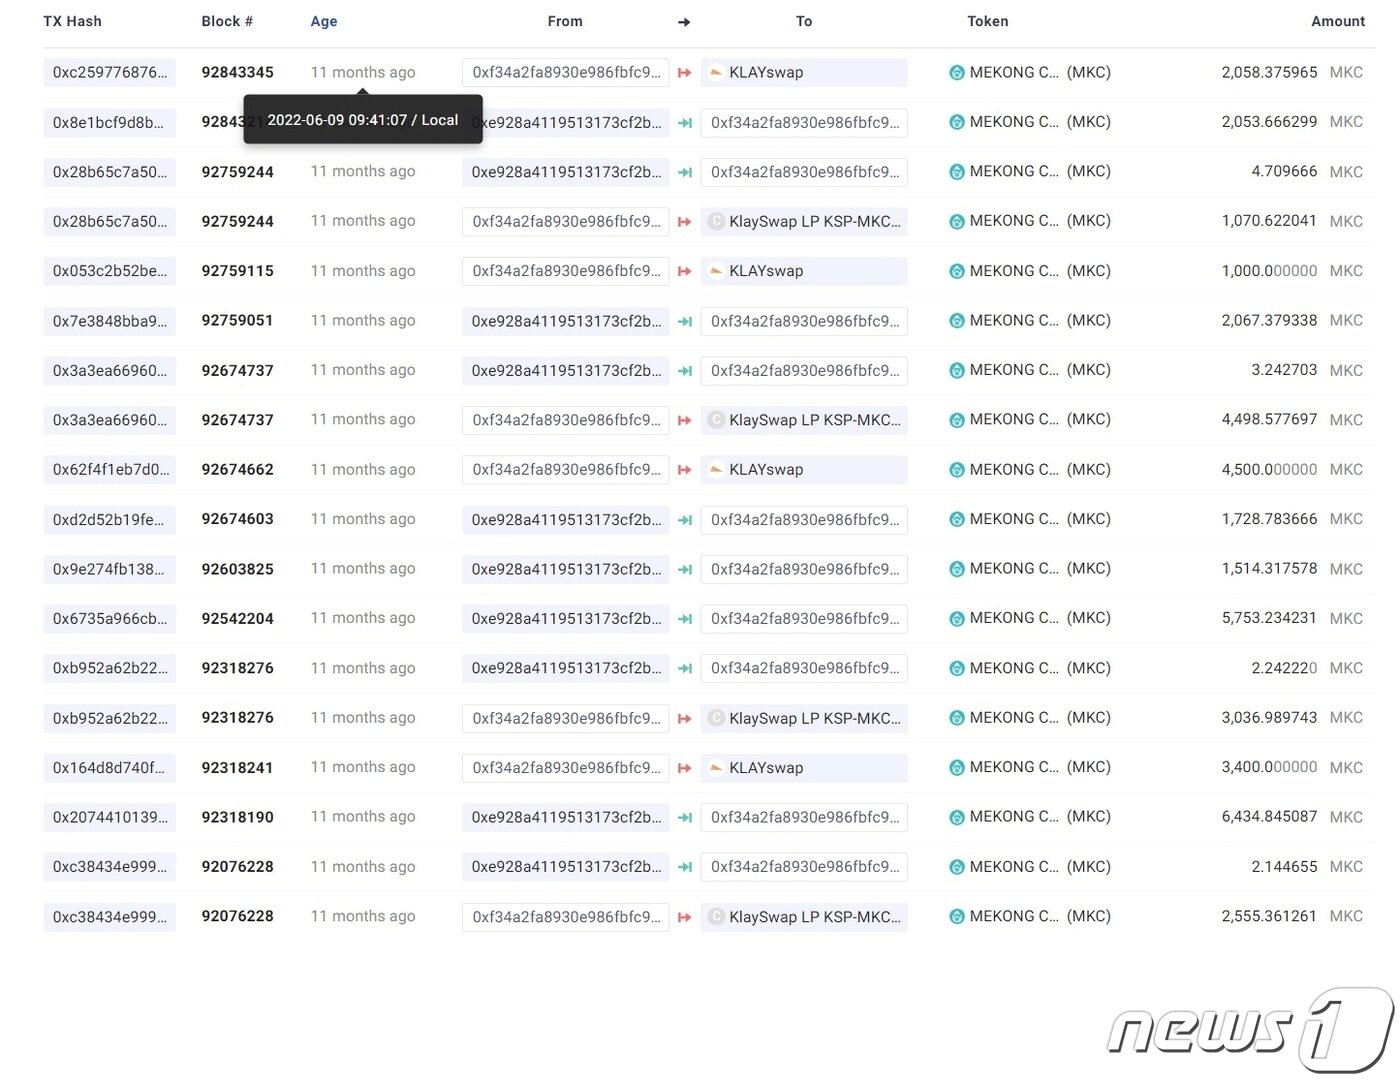Screen dimensions: 1400x1085
Task: Open block number 92542204
Action: pos(237,618)
